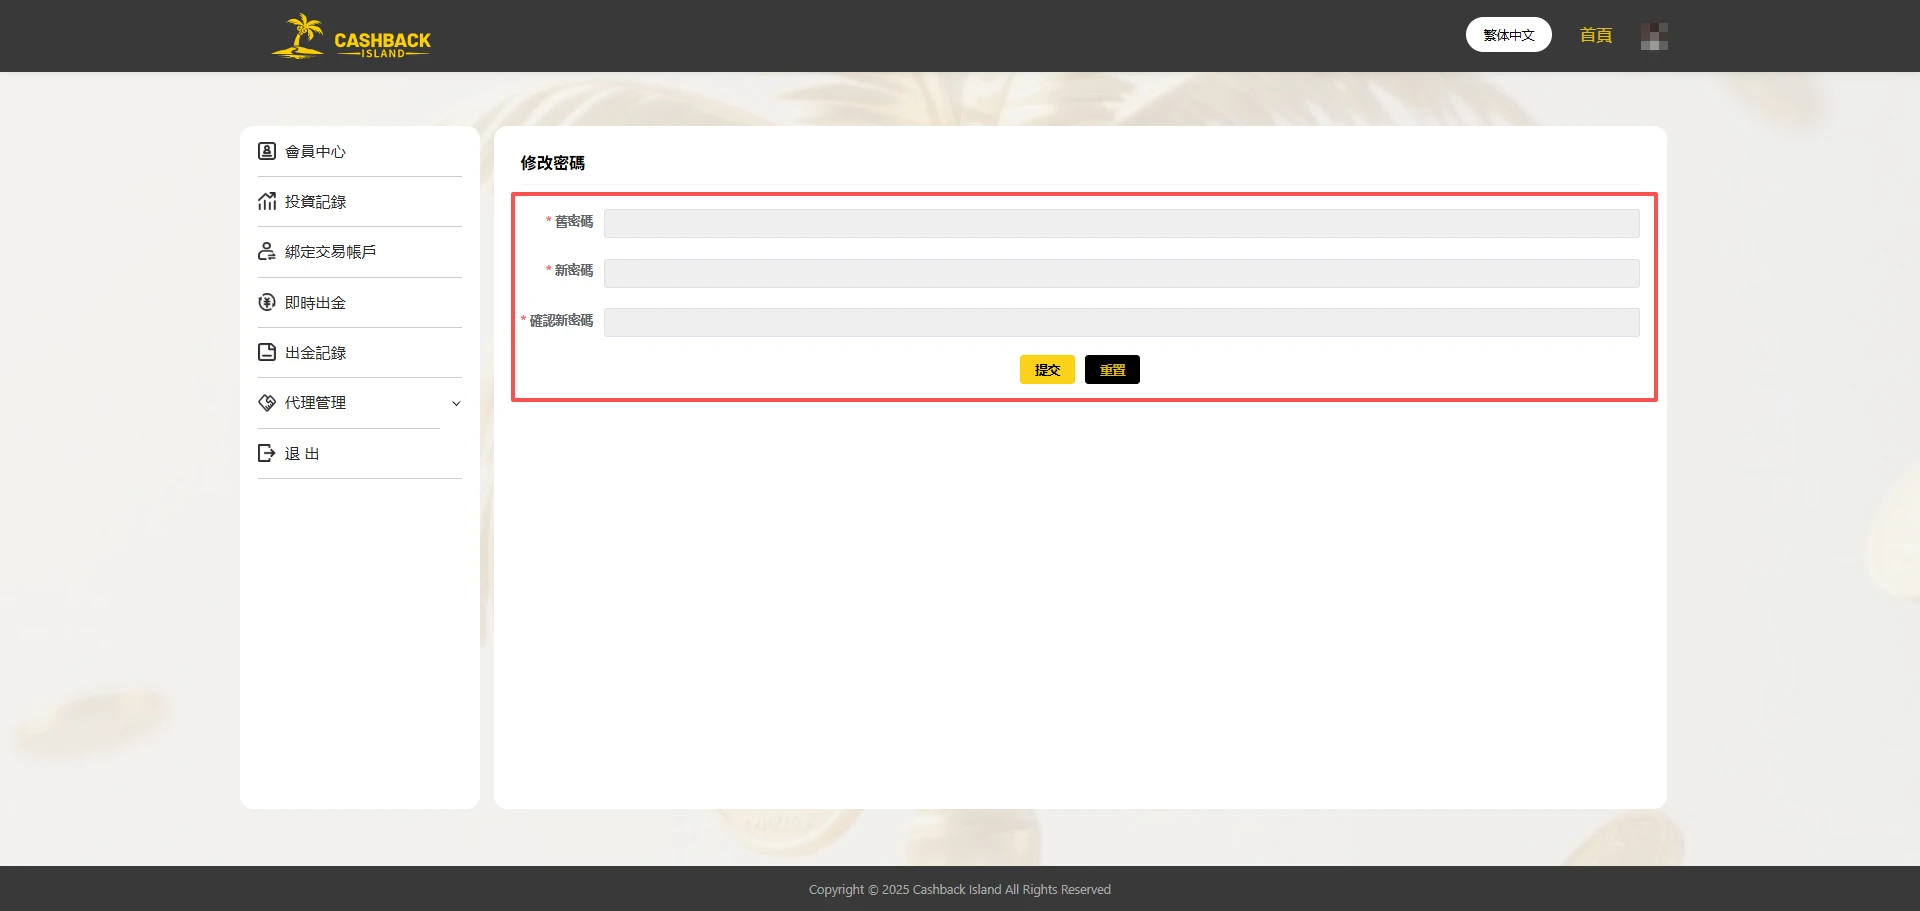Click the 即時出金 withdrawal icon

(x=266, y=301)
